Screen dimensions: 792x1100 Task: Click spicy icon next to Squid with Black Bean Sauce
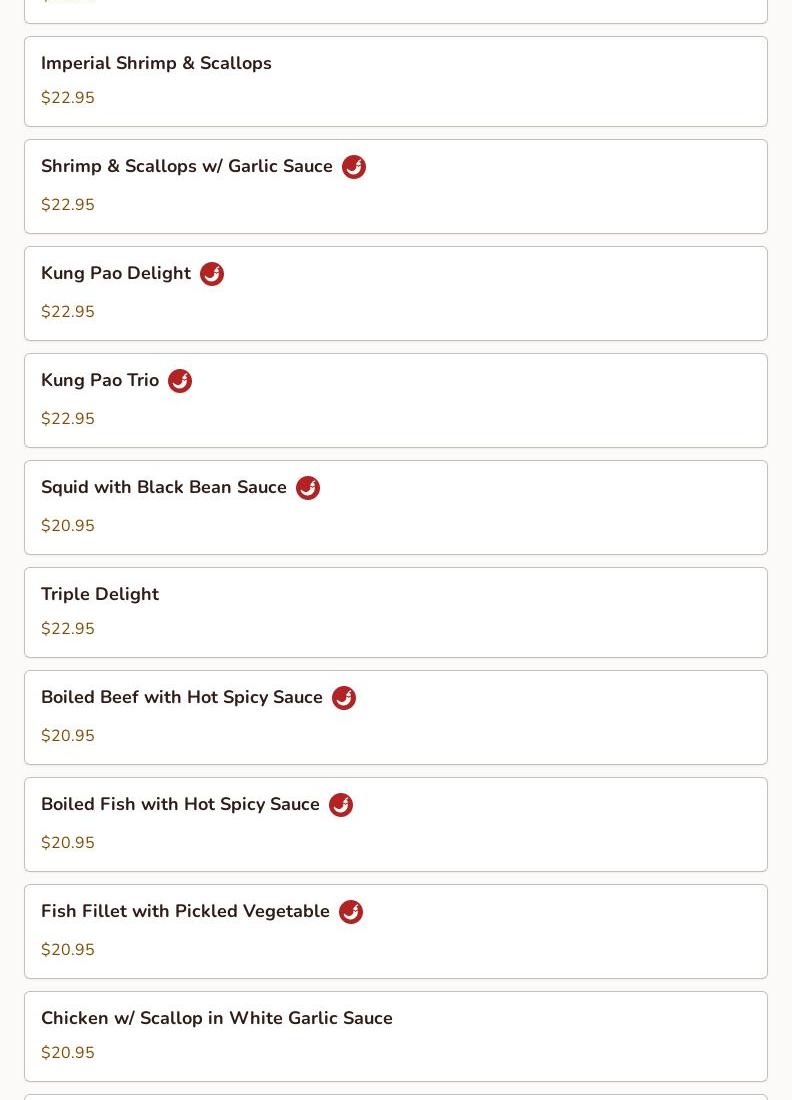[x=308, y=488]
